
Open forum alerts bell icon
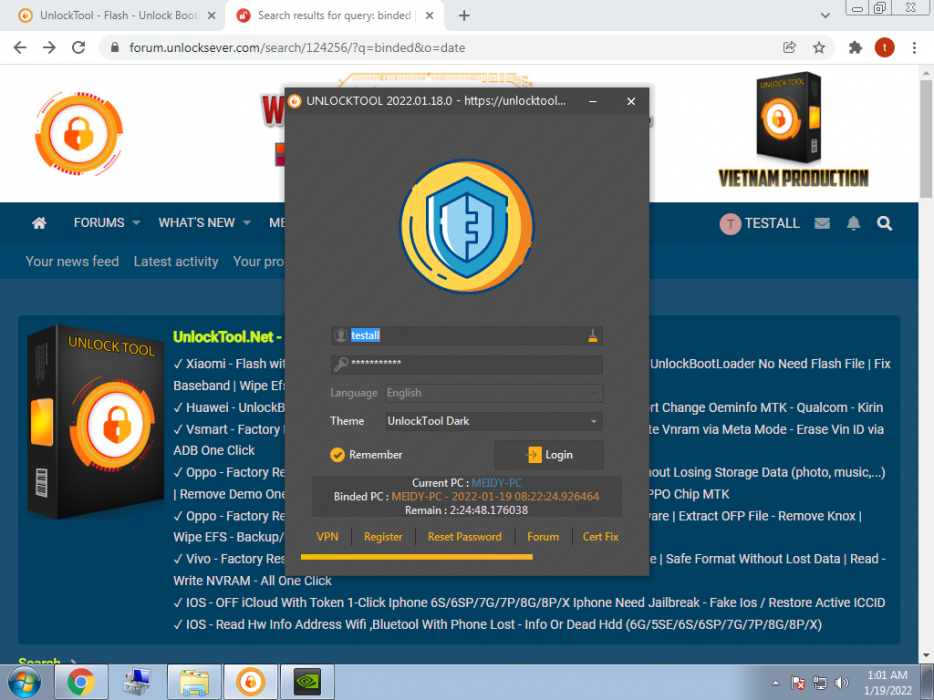click(x=854, y=223)
